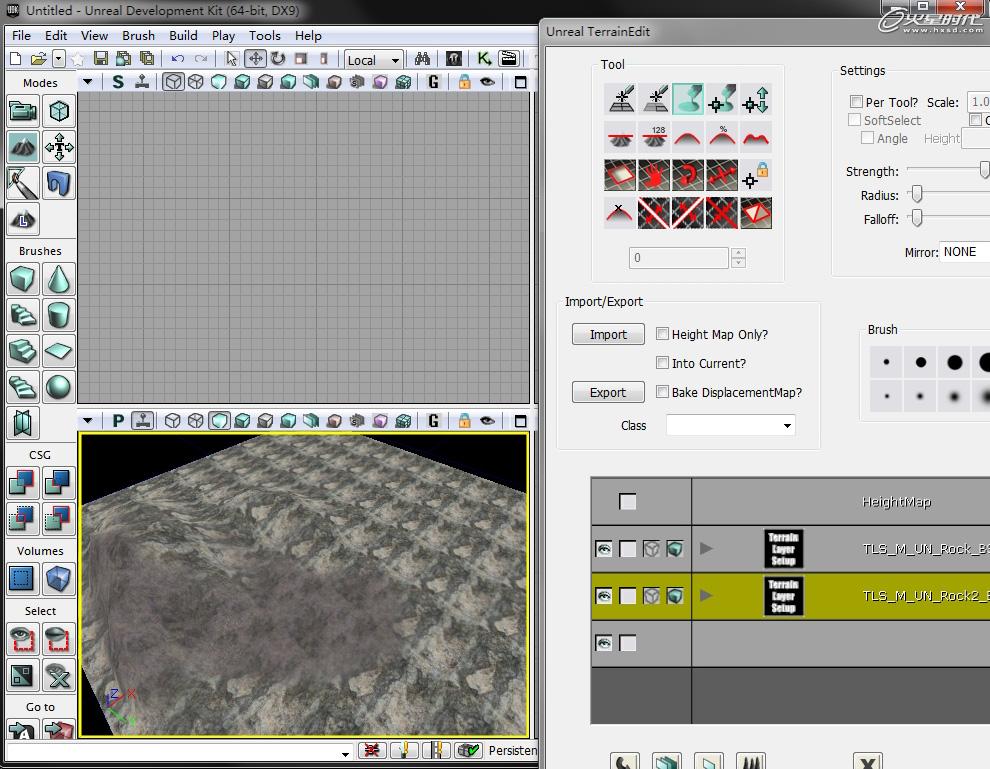Toggle HeightMap row checkbox

click(x=628, y=501)
